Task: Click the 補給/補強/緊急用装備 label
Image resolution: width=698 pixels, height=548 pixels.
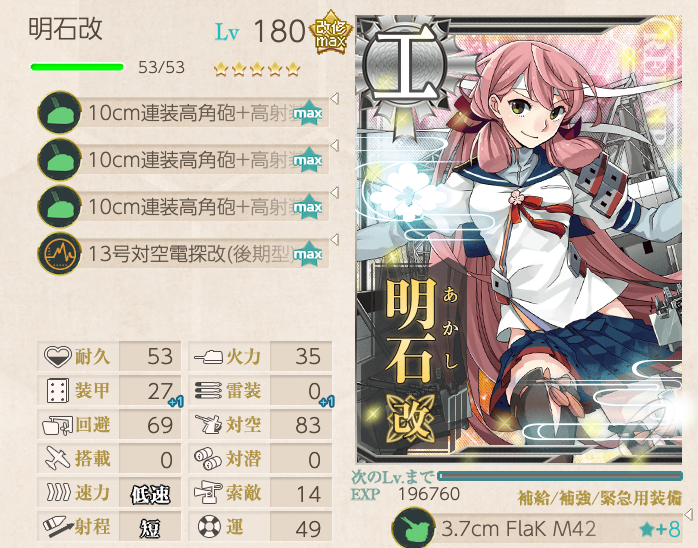Action: (600, 498)
